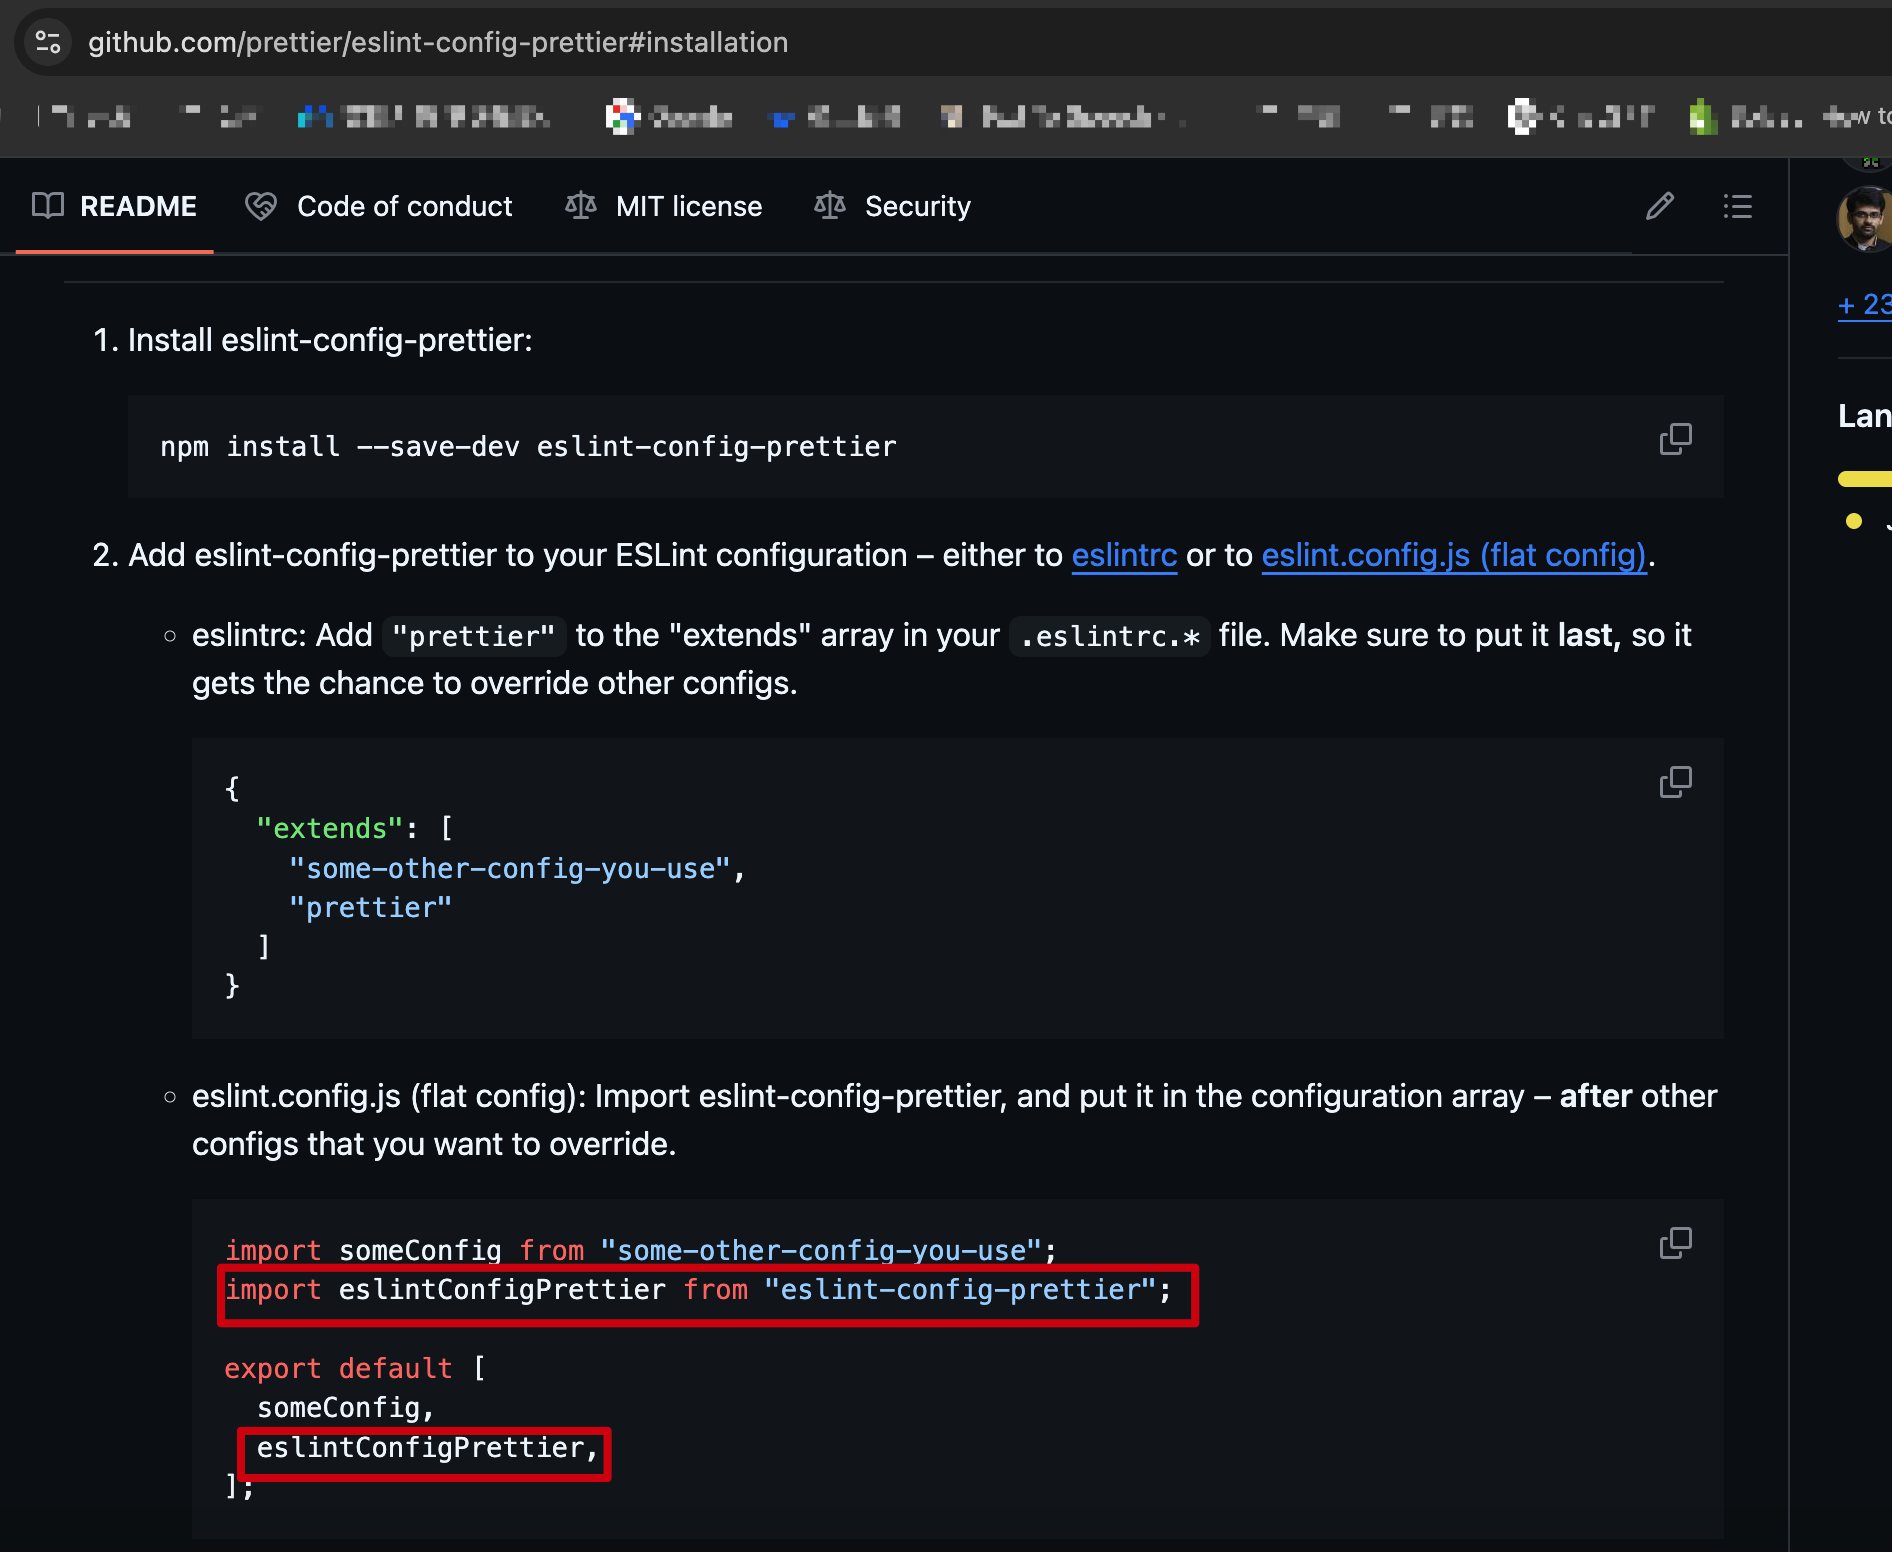Click the yellow language bar
1892x1552 pixels.
1865,479
